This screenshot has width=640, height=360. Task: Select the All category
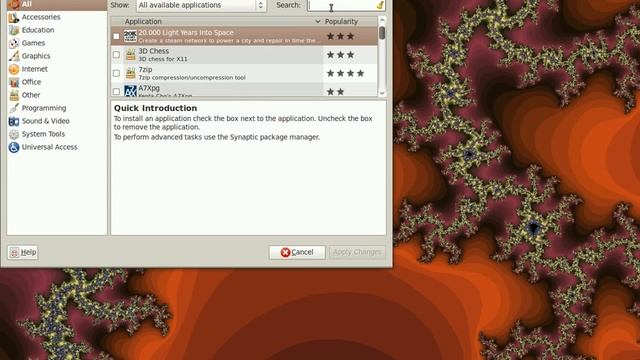coord(57,4)
